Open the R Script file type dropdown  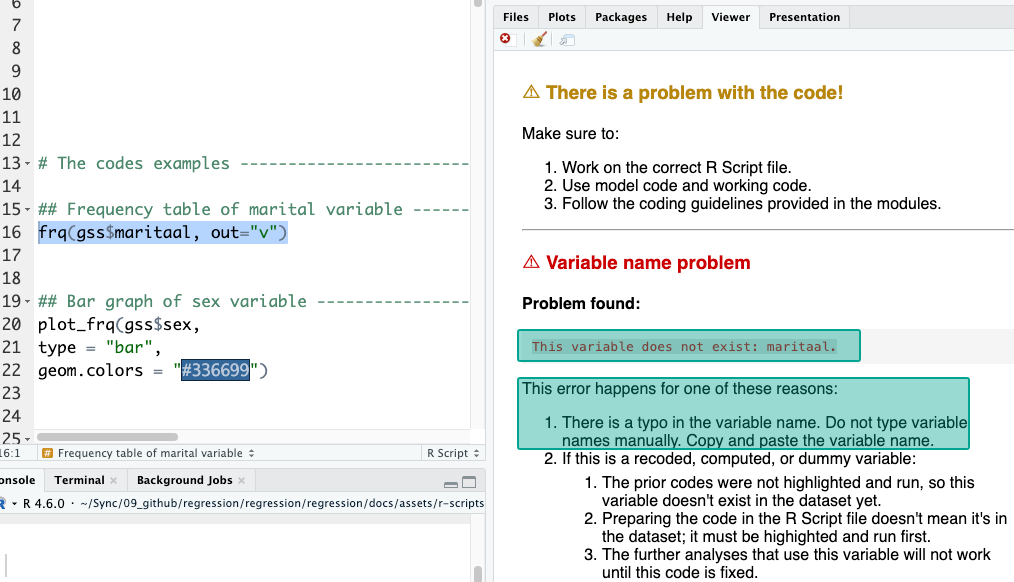[x=453, y=453]
